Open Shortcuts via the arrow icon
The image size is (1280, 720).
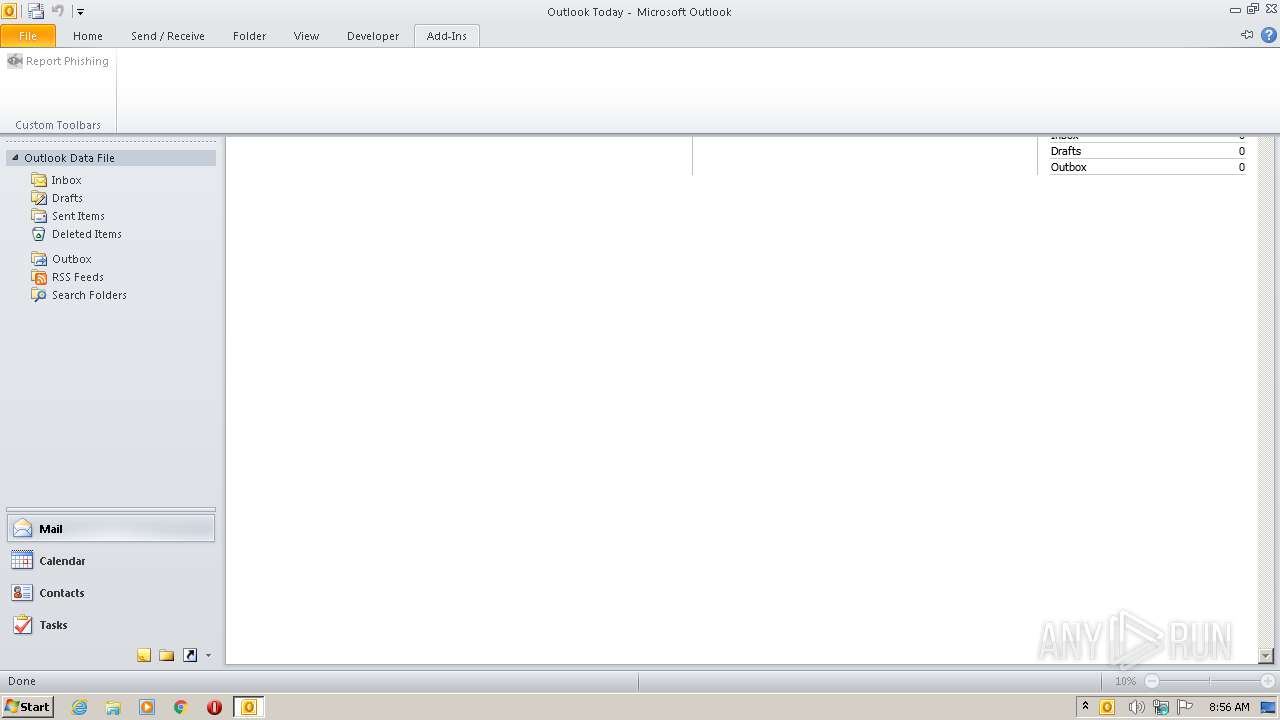[190, 655]
